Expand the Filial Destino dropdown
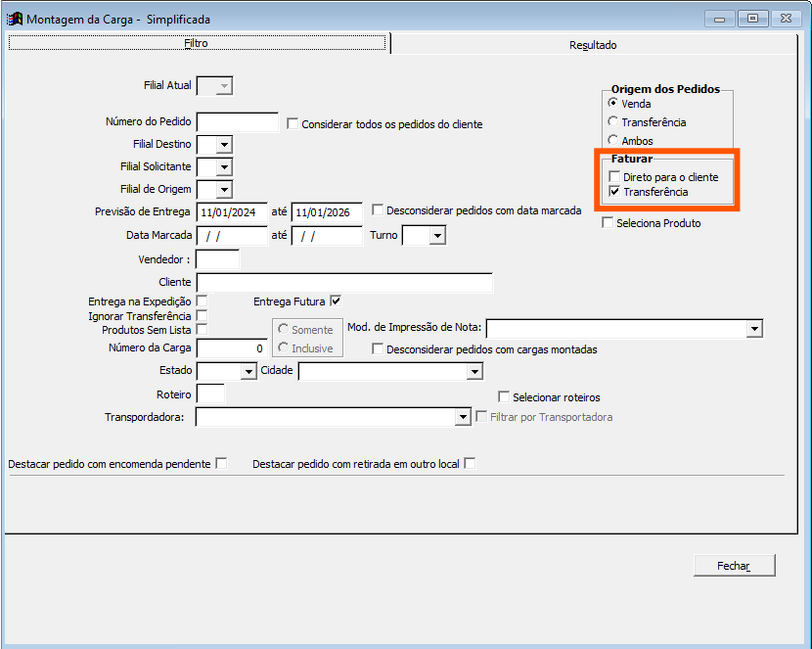The width and height of the screenshot is (812, 649). point(224,145)
